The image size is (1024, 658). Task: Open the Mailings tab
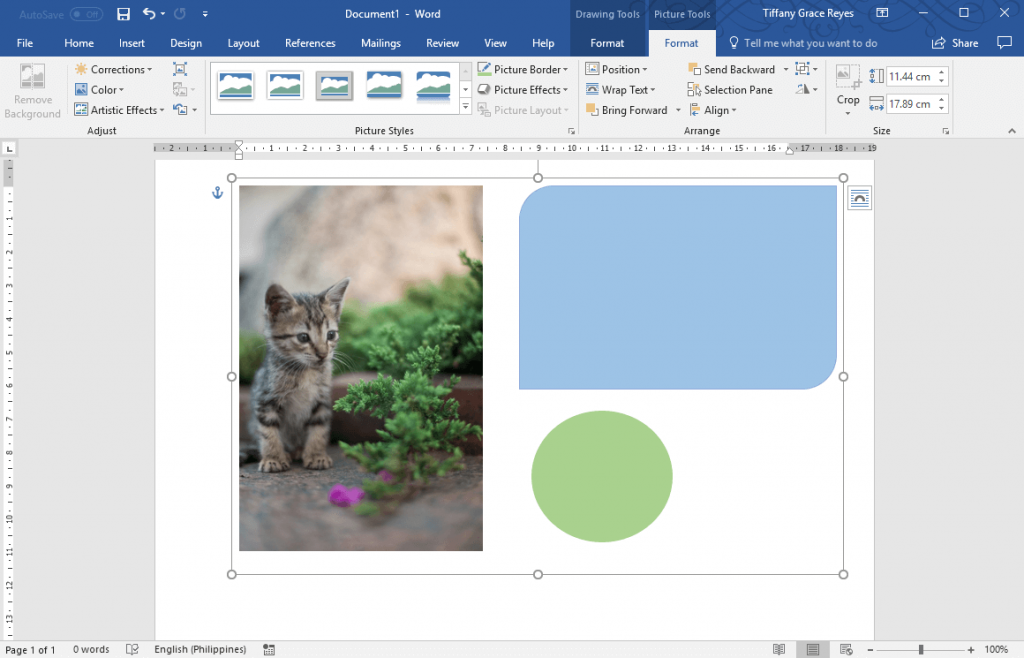[x=380, y=43]
